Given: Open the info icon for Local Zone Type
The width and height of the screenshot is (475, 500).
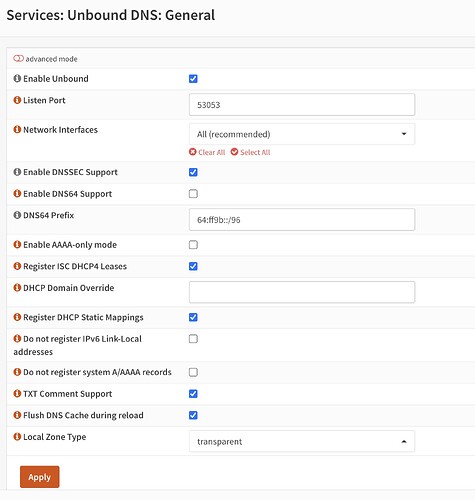Looking at the screenshot, I should click(17, 436).
